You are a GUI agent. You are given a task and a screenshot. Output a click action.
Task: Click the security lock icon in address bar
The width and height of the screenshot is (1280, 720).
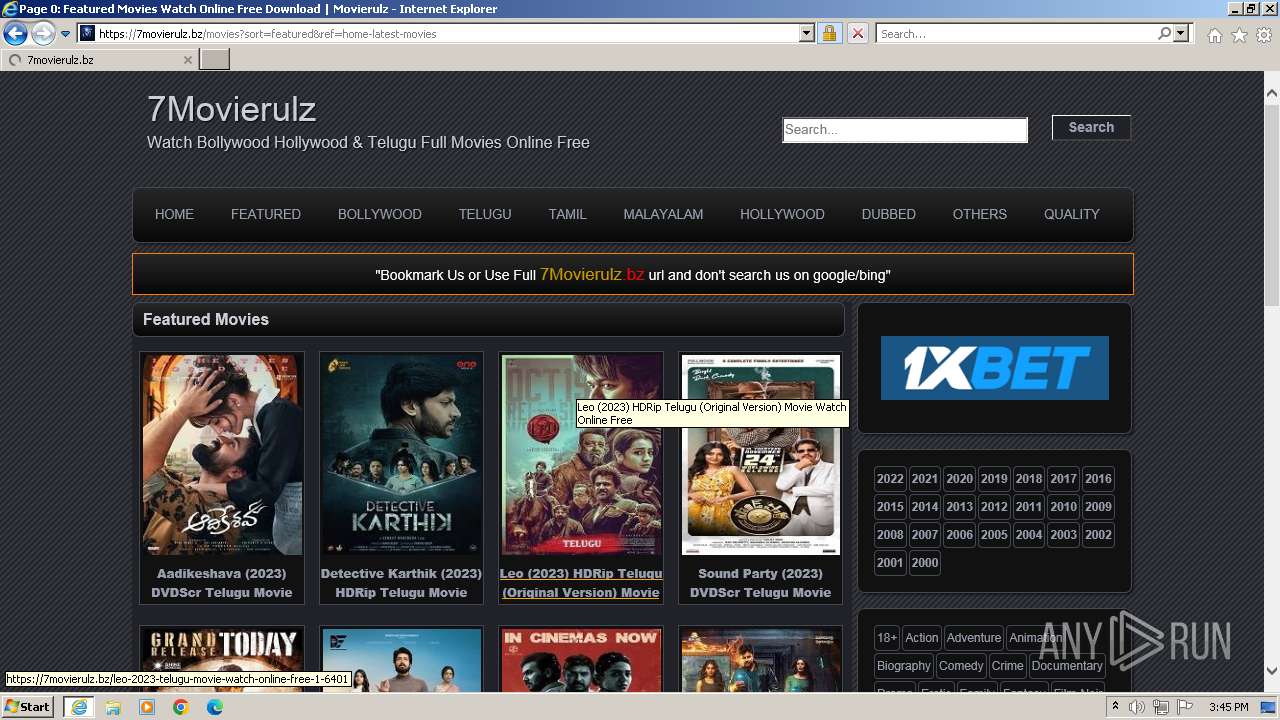[829, 34]
